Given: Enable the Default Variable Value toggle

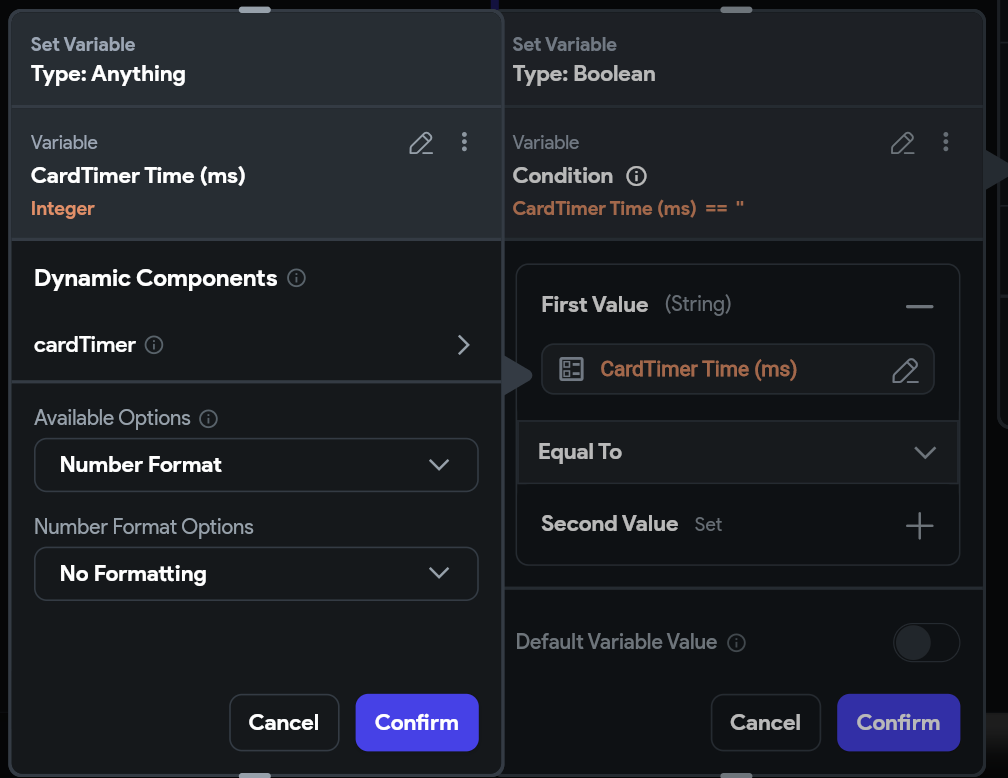Looking at the screenshot, I should (x=926, y=643).
